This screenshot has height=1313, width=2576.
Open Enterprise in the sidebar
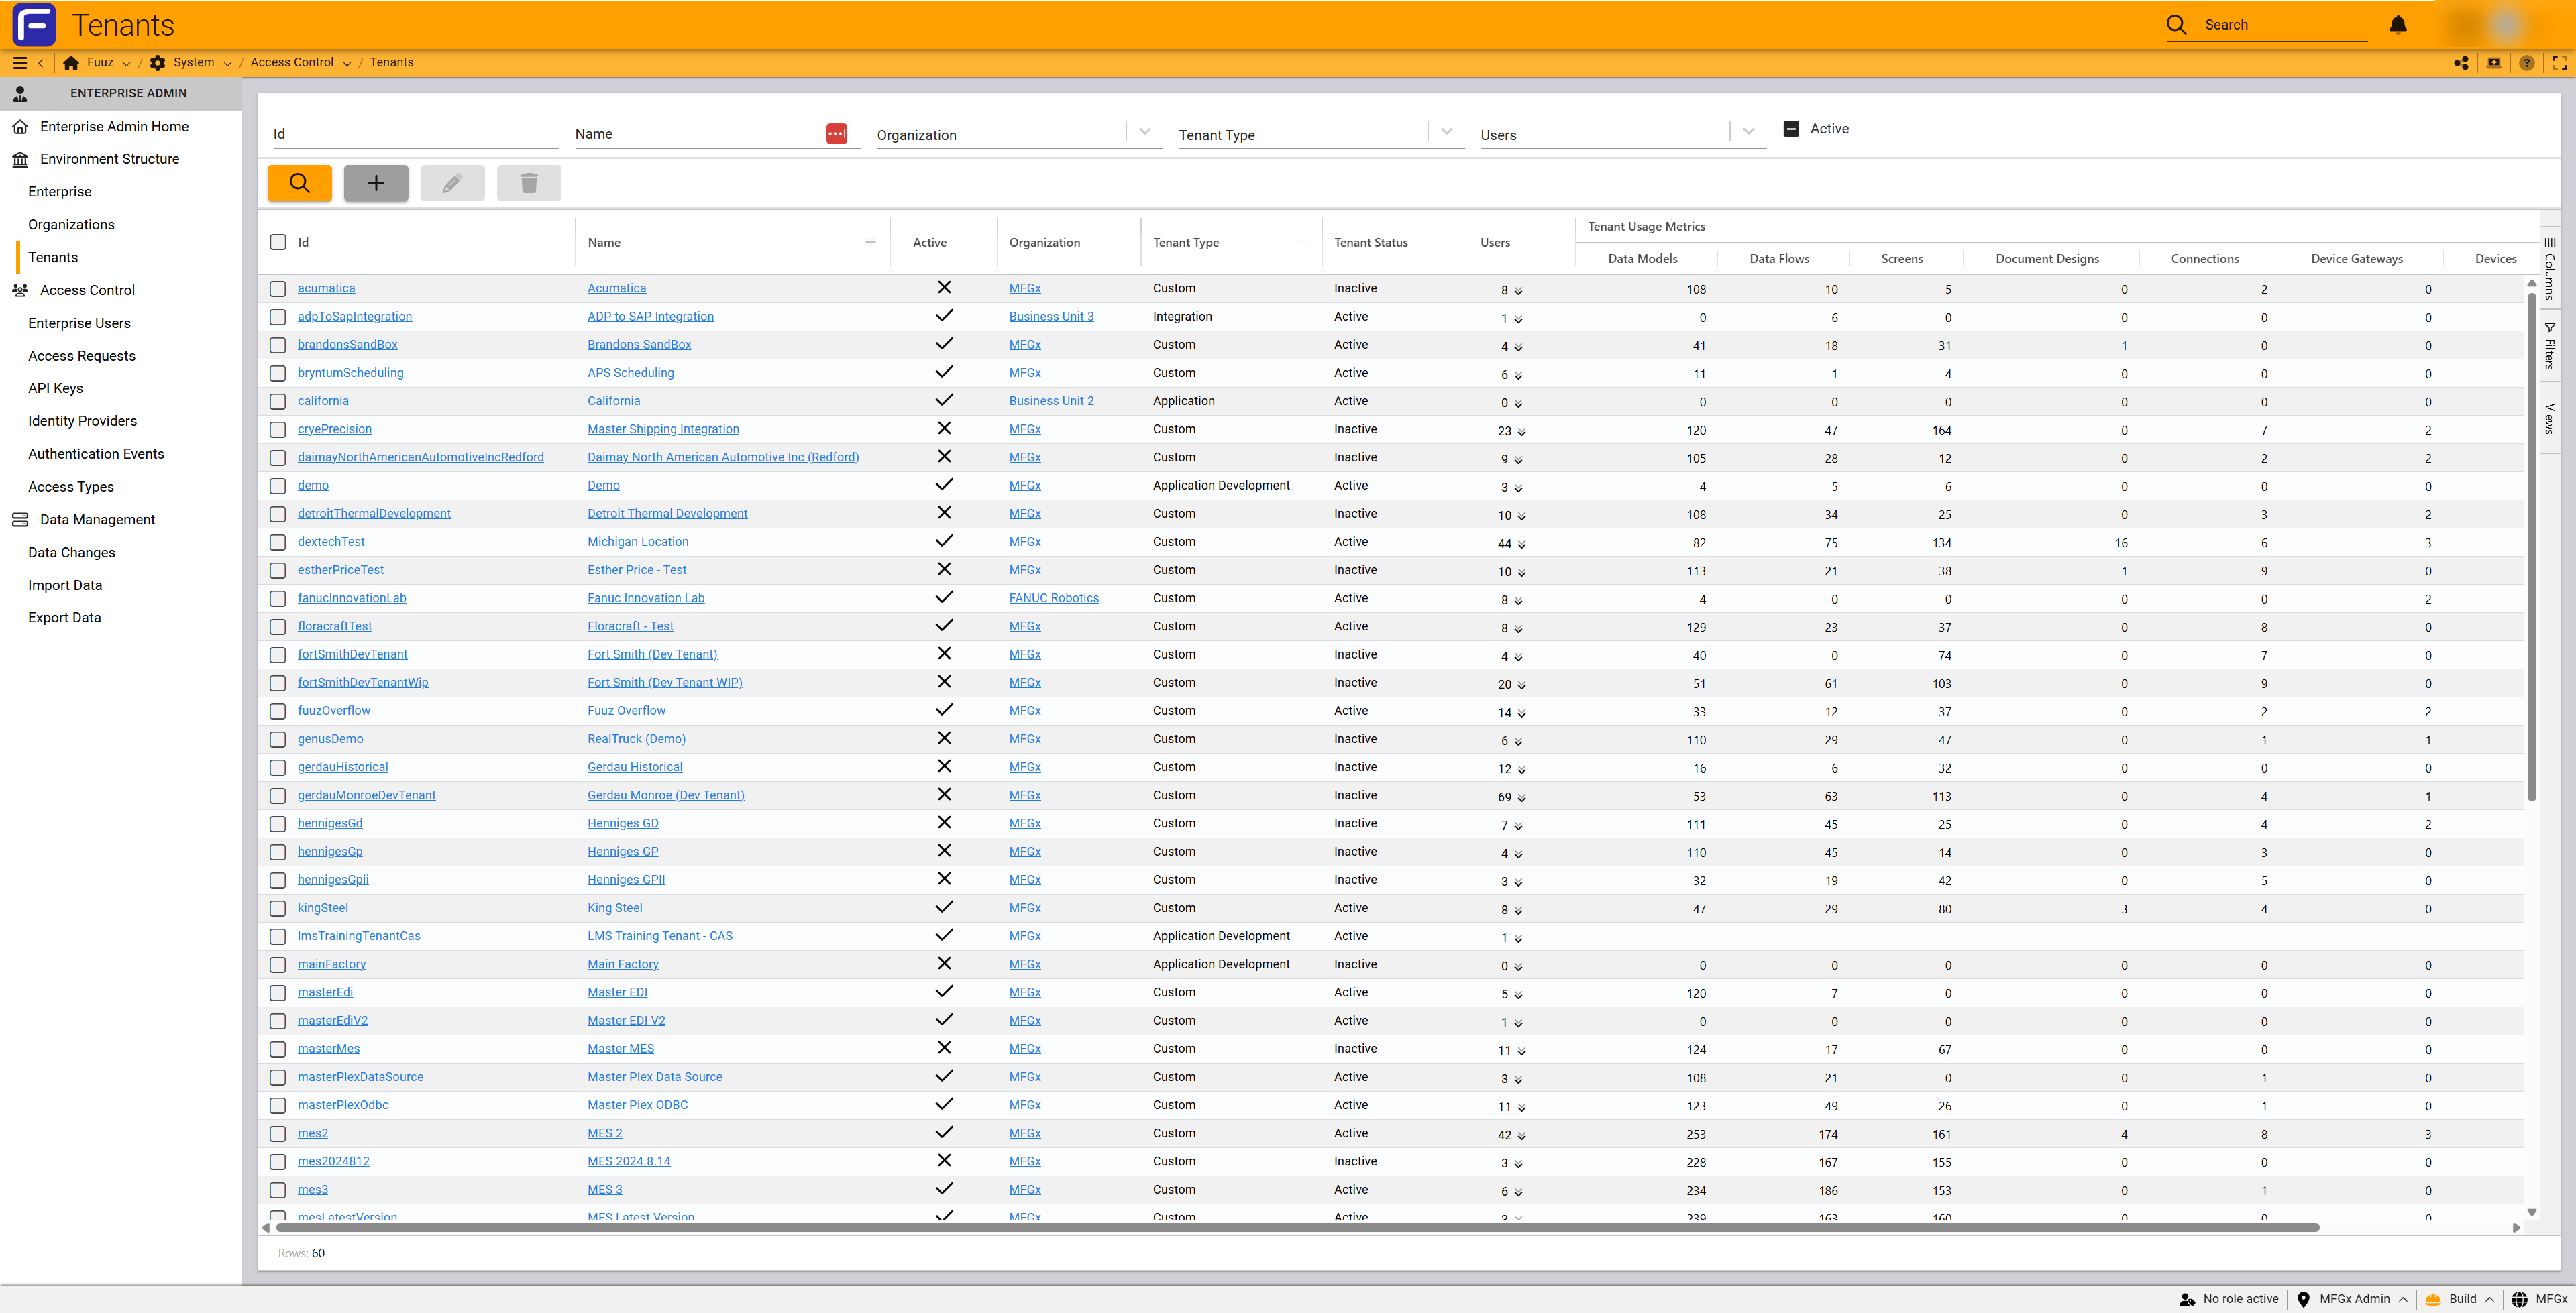[60, 192]
